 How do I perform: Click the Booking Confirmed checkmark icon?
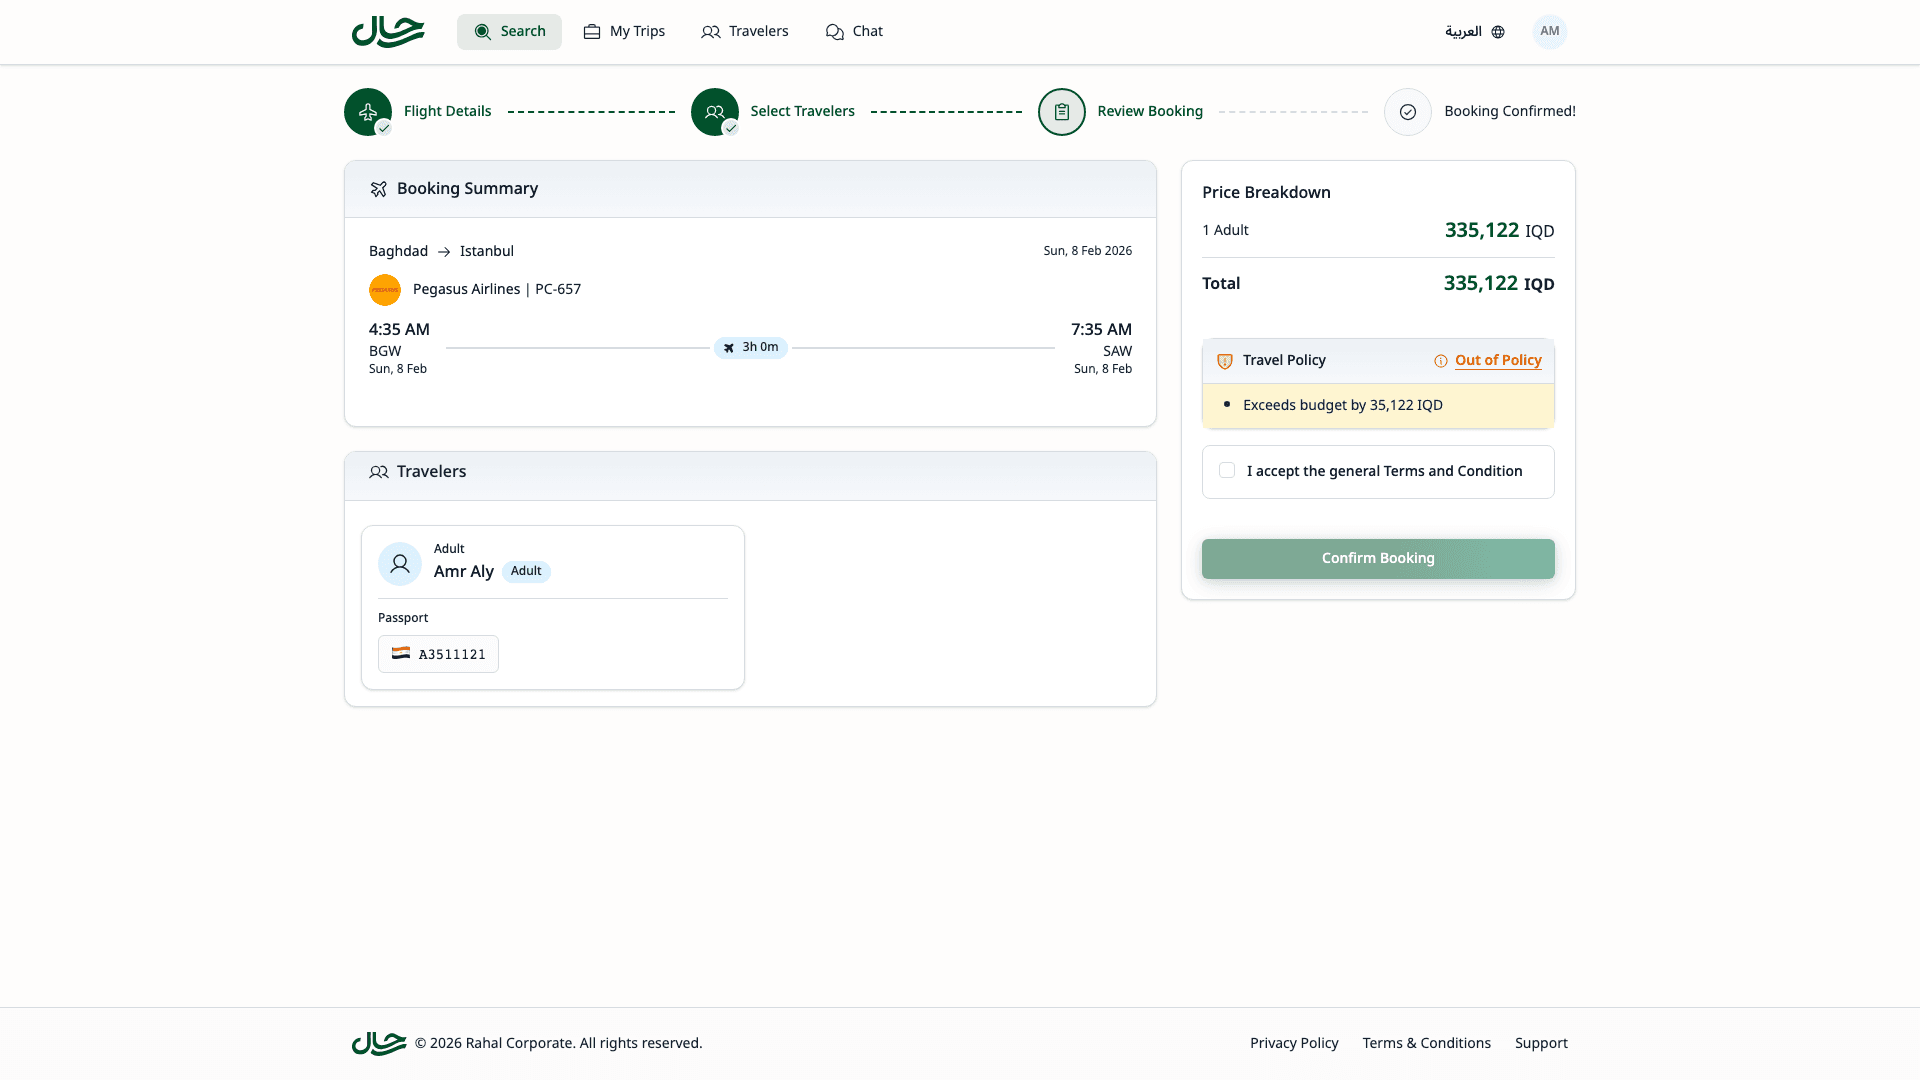pyautogui.click(x=1407, y=111)
